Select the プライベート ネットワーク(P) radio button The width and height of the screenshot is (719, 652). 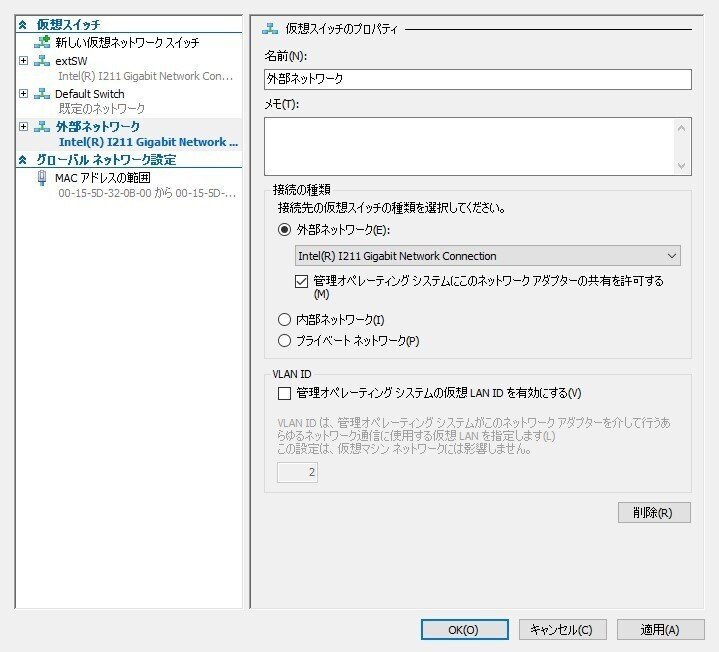[284, 340]
